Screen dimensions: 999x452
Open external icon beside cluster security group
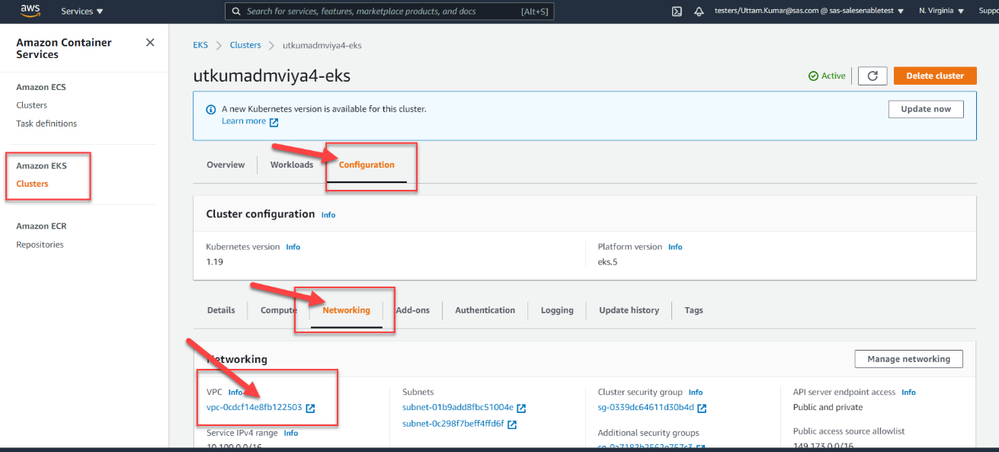(702, 408)
